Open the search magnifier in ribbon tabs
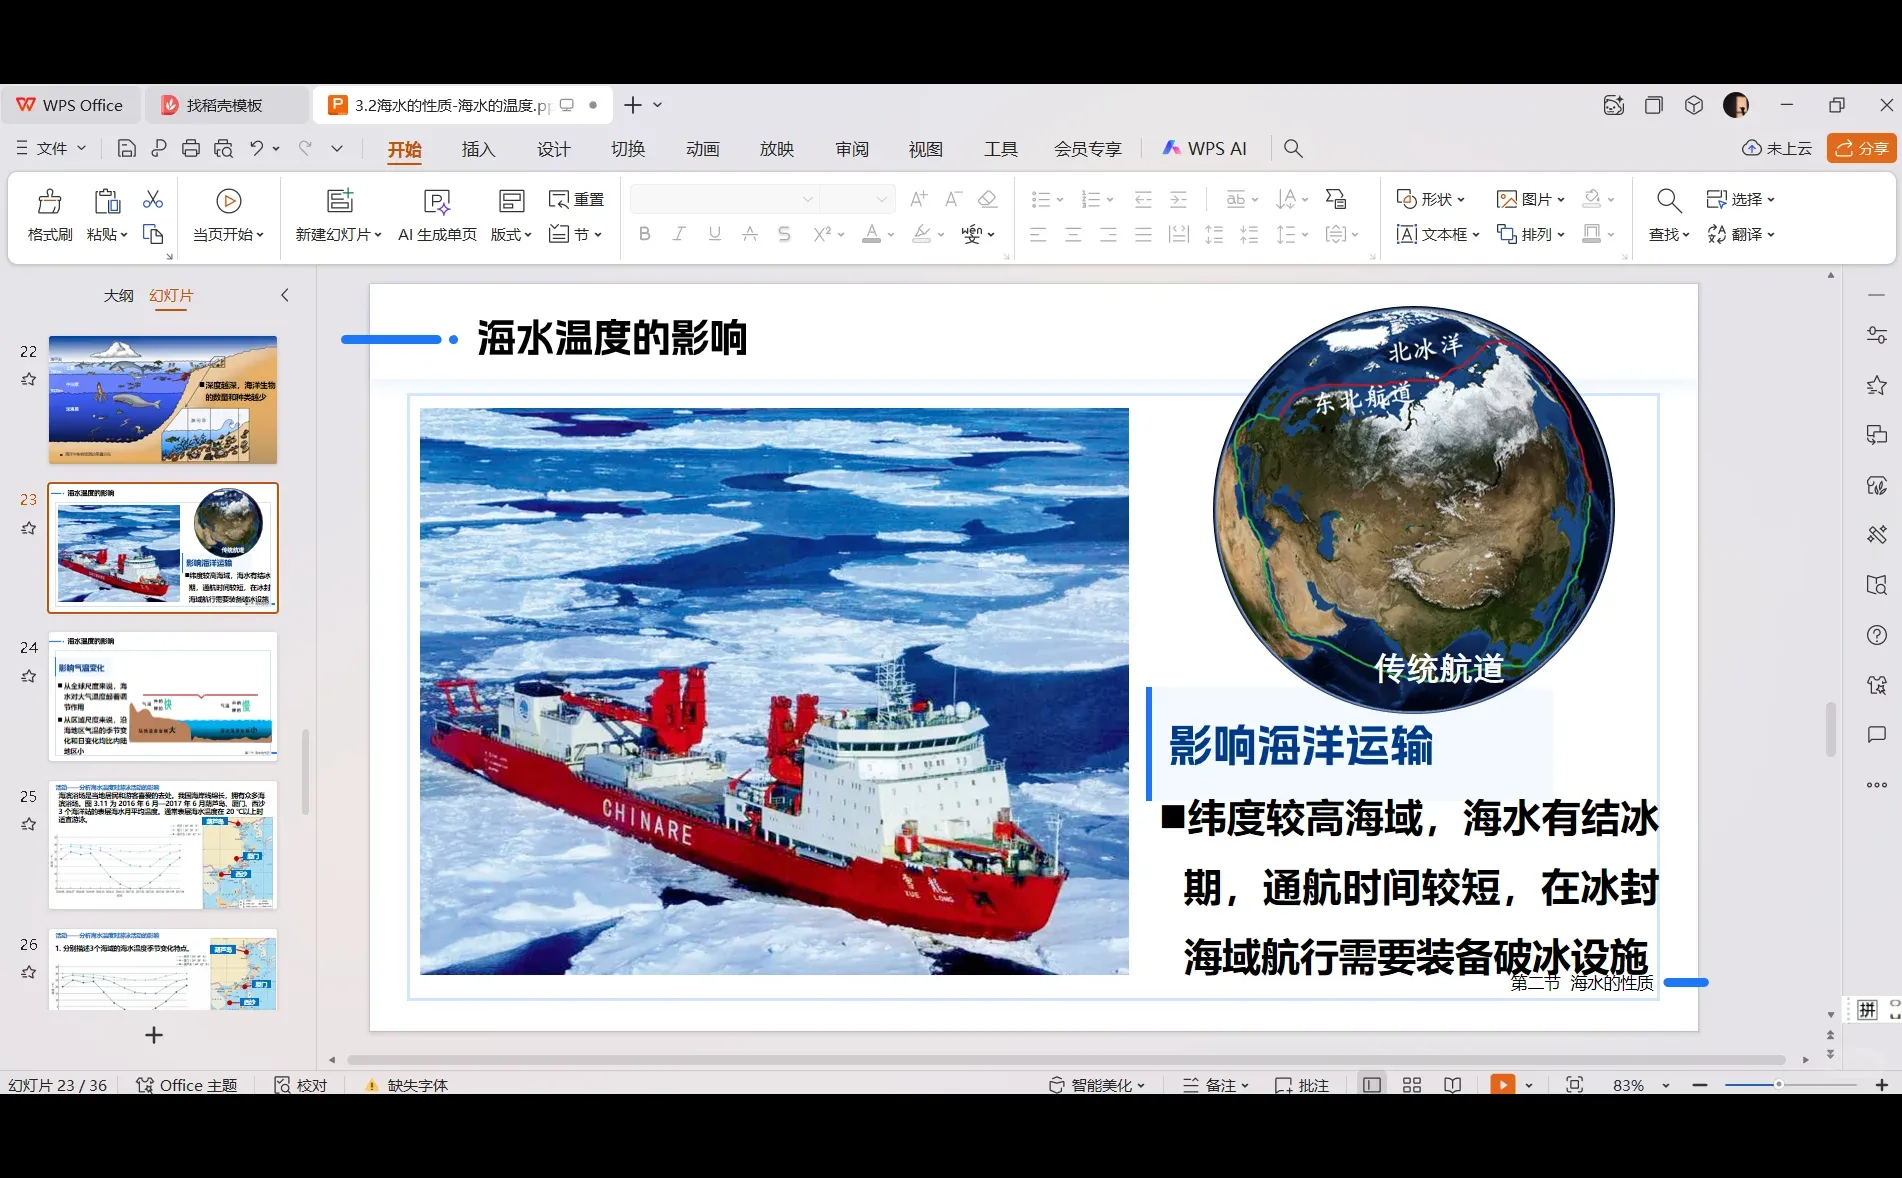The width and height of the screenshot is (1902, 1178). [x=1293, y=149]
